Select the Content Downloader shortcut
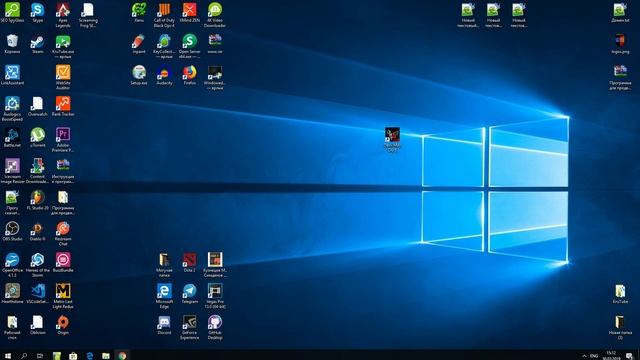Screen dimensions: 640x360 point(38,171)
